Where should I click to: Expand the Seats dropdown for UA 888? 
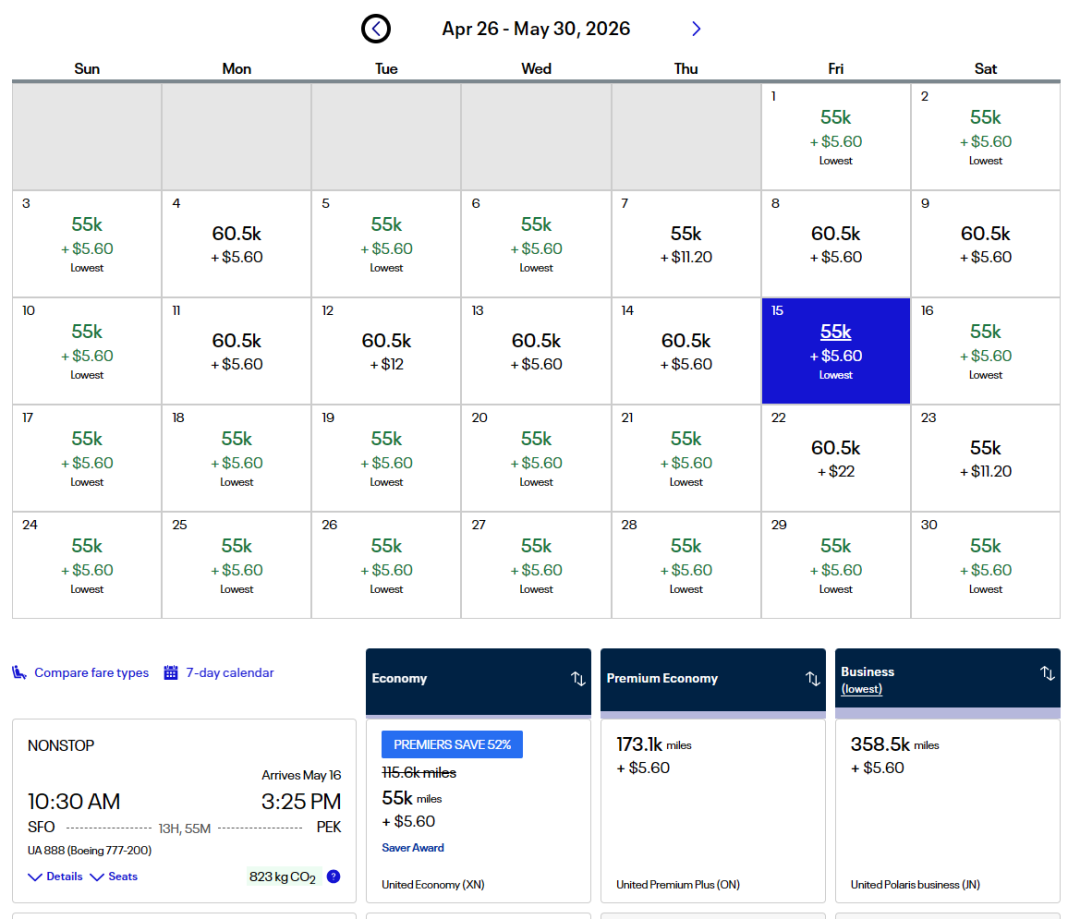(114, 877)
